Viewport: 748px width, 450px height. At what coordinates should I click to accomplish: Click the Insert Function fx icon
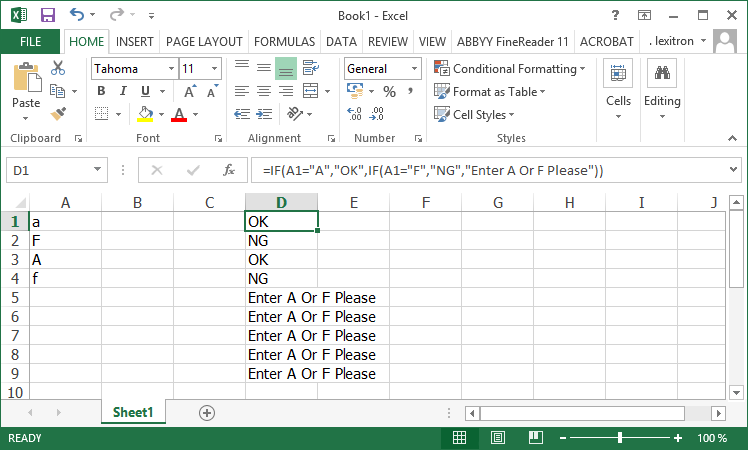(x=229, y=170)
